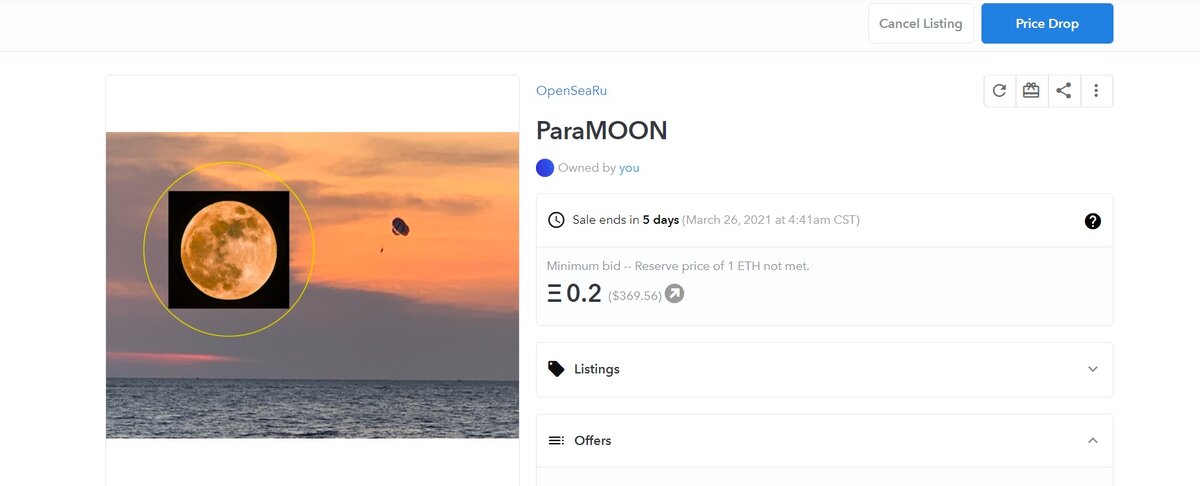The height and width of the screenshot is (486, 1200).
Task: Click the list icon next to Offers
Action: coord(556,440)
